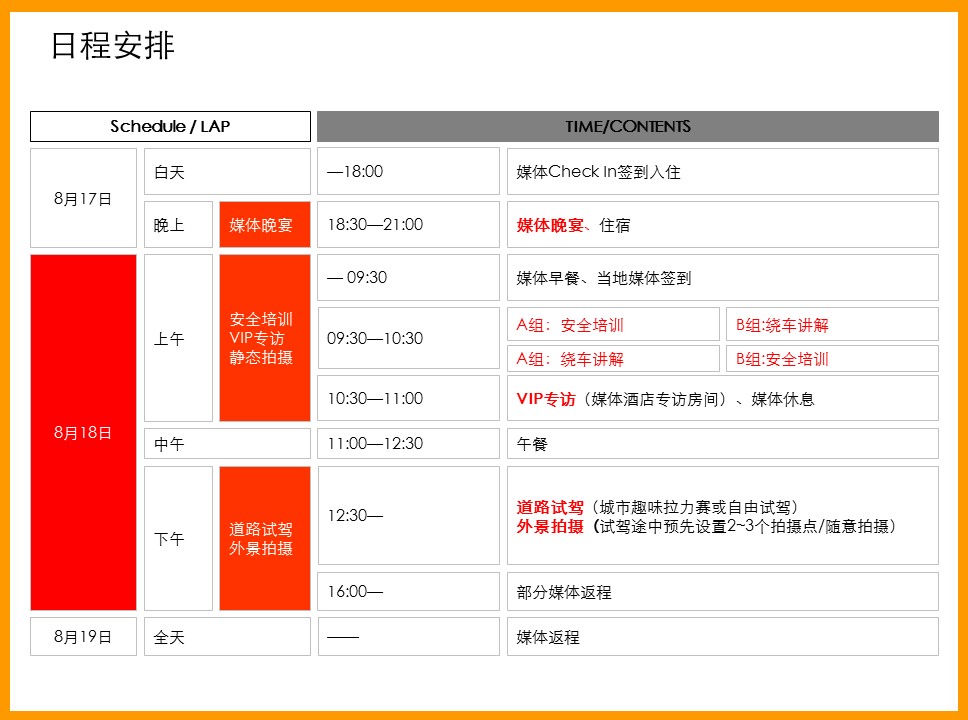This screenshot has width=968, height=720.
Task: Select the 8月19日 date cell
Action: pyautogui.click(x=83, y=636)
